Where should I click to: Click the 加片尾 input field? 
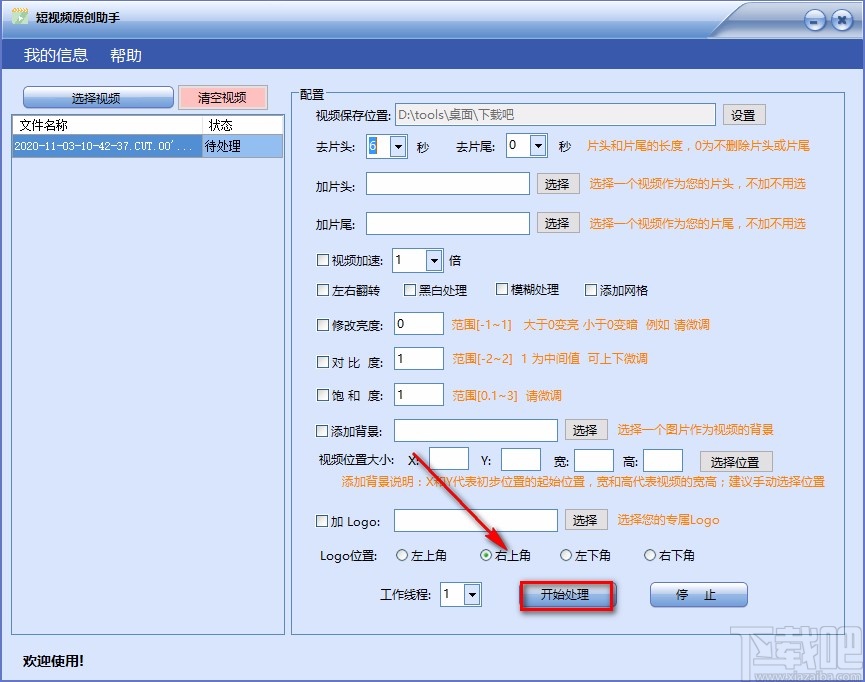[x=448, y=223]
